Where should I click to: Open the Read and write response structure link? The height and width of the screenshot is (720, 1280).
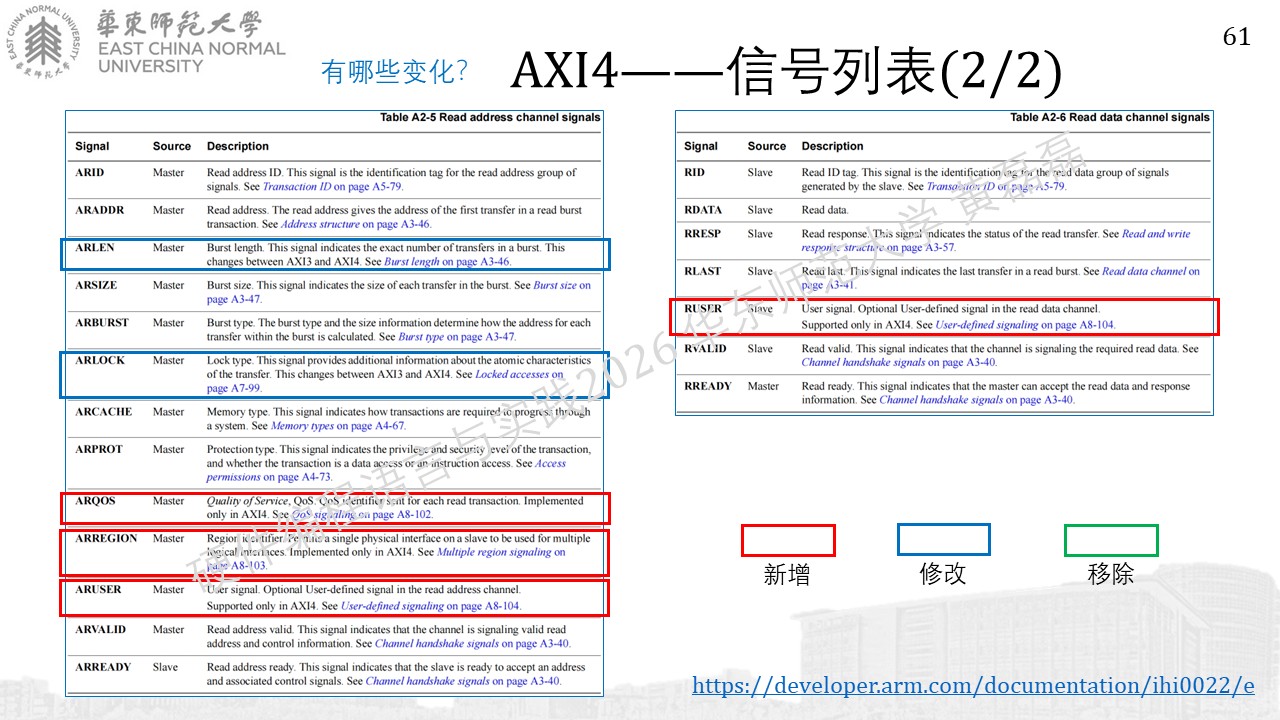pyautogui.click(x=996, y=241)
